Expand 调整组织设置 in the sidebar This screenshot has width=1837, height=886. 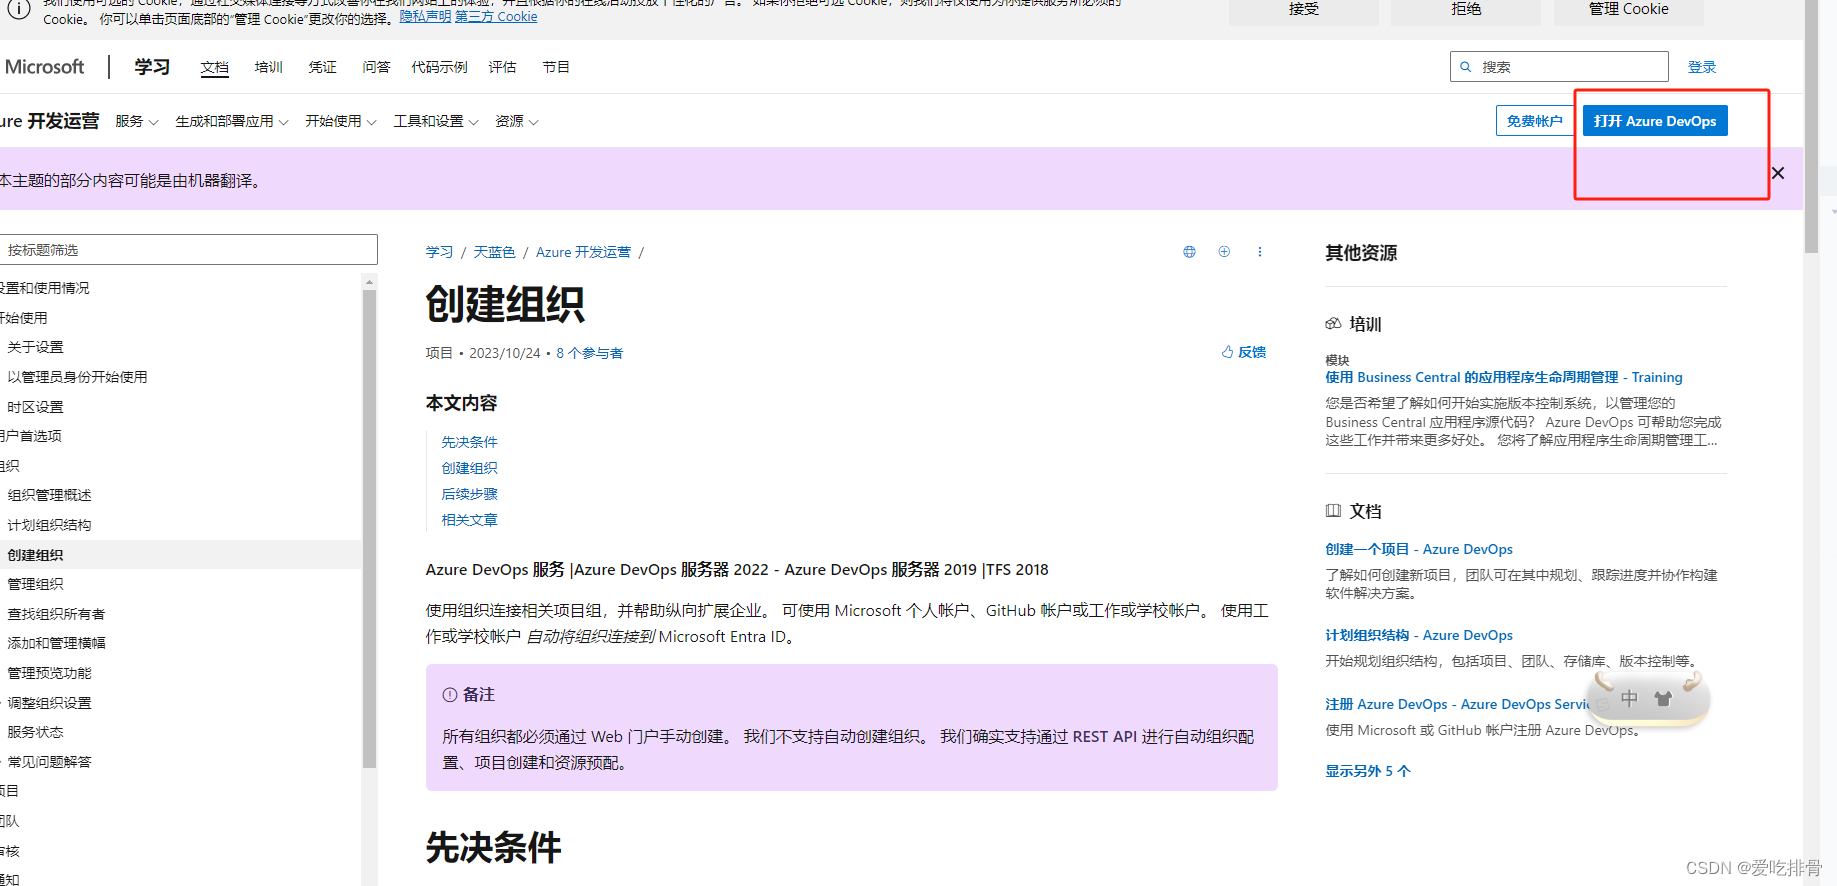(x=49, y=703)
